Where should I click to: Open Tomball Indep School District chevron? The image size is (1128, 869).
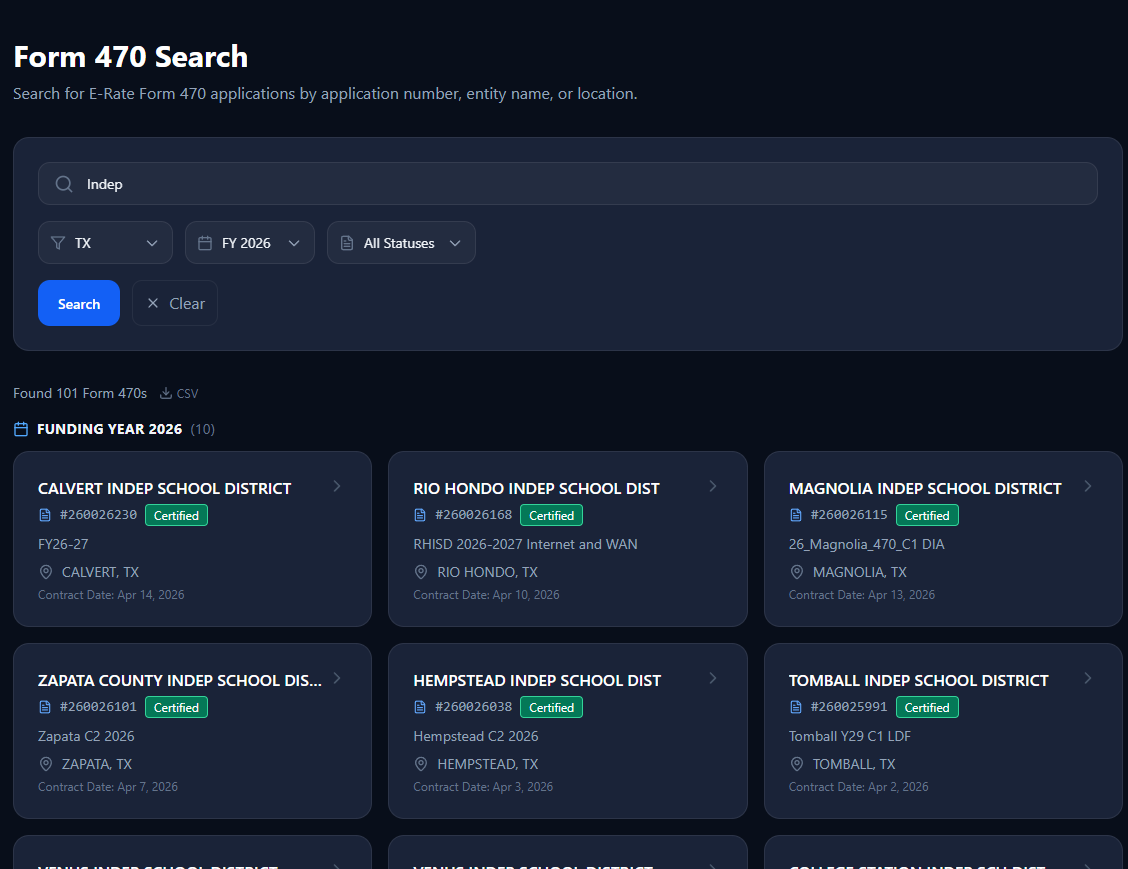[1088, 678]
